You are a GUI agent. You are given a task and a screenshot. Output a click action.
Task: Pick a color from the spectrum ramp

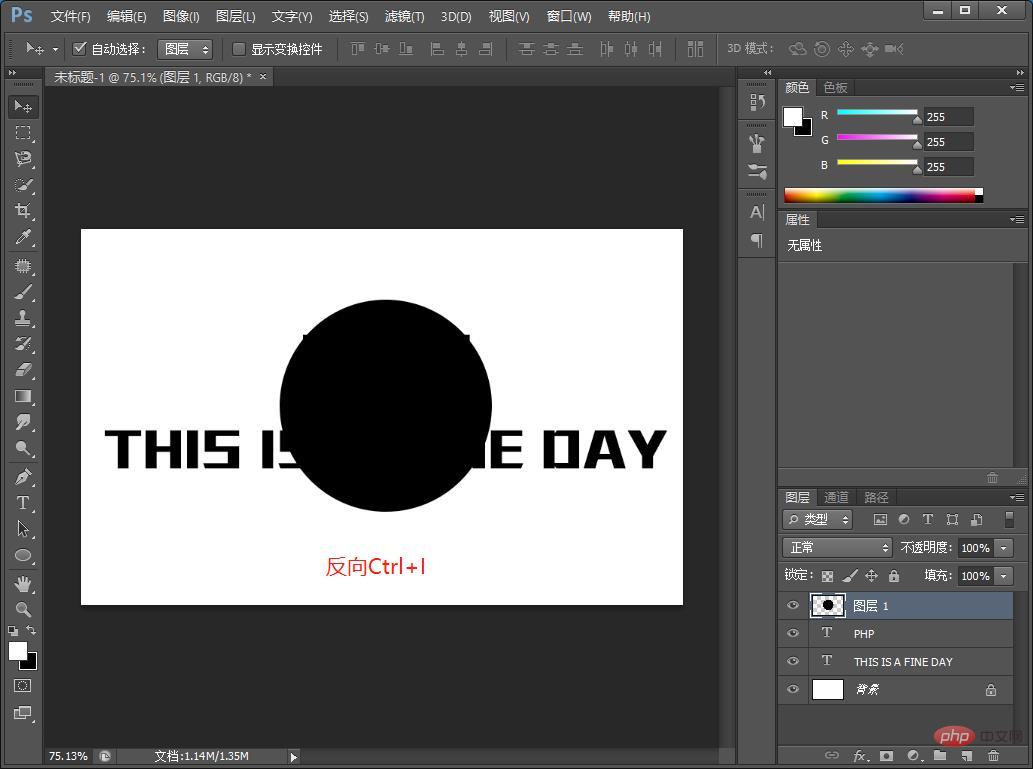(883, 196)
